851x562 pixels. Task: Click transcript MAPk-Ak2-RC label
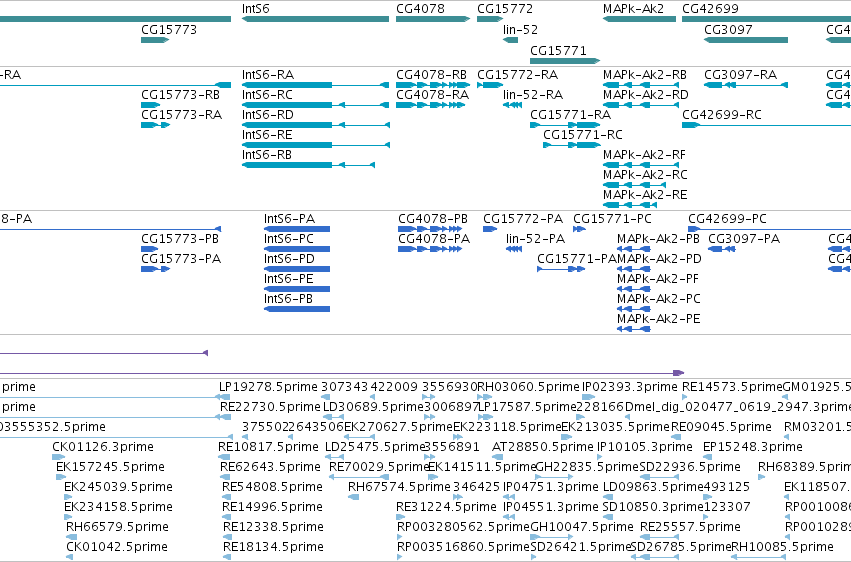point(645,175)
